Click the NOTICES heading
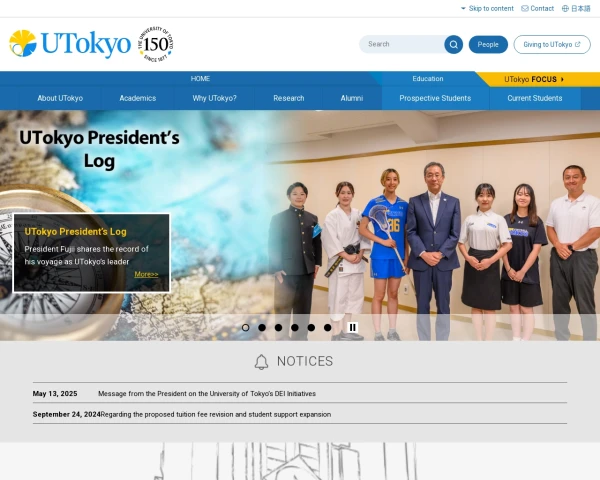 pyautogui.click(x=305, y=361)
